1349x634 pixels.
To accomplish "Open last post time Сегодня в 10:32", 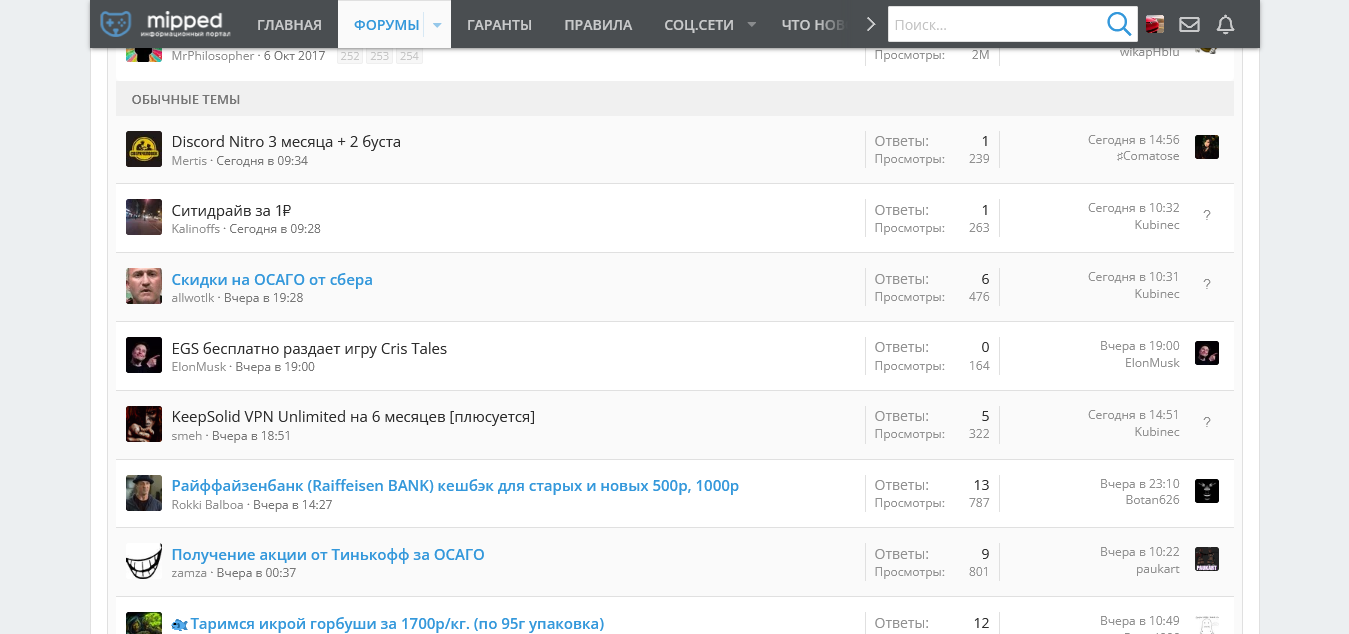I will tap(1134, 208).
